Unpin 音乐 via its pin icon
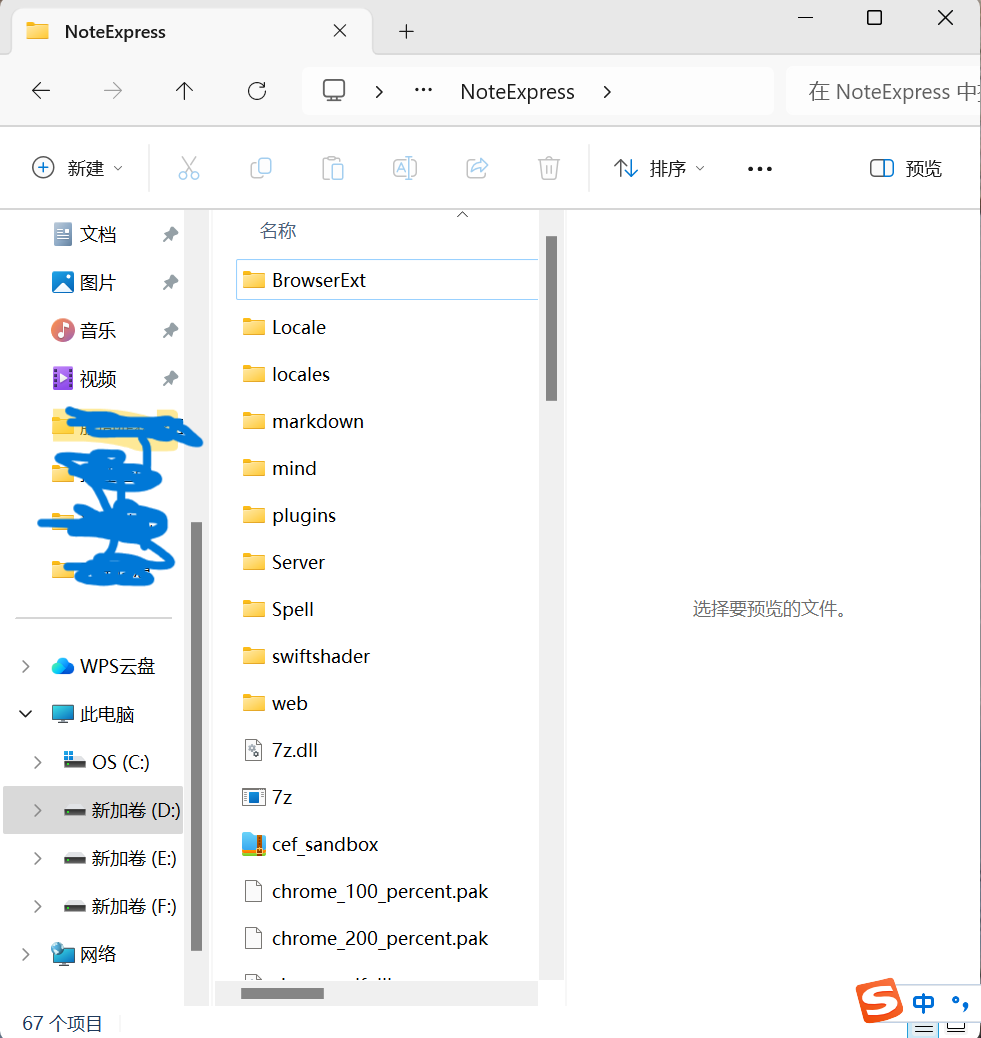Image resolution: width=981 pixels, height=1038 pixels. [x=170, y=330]
